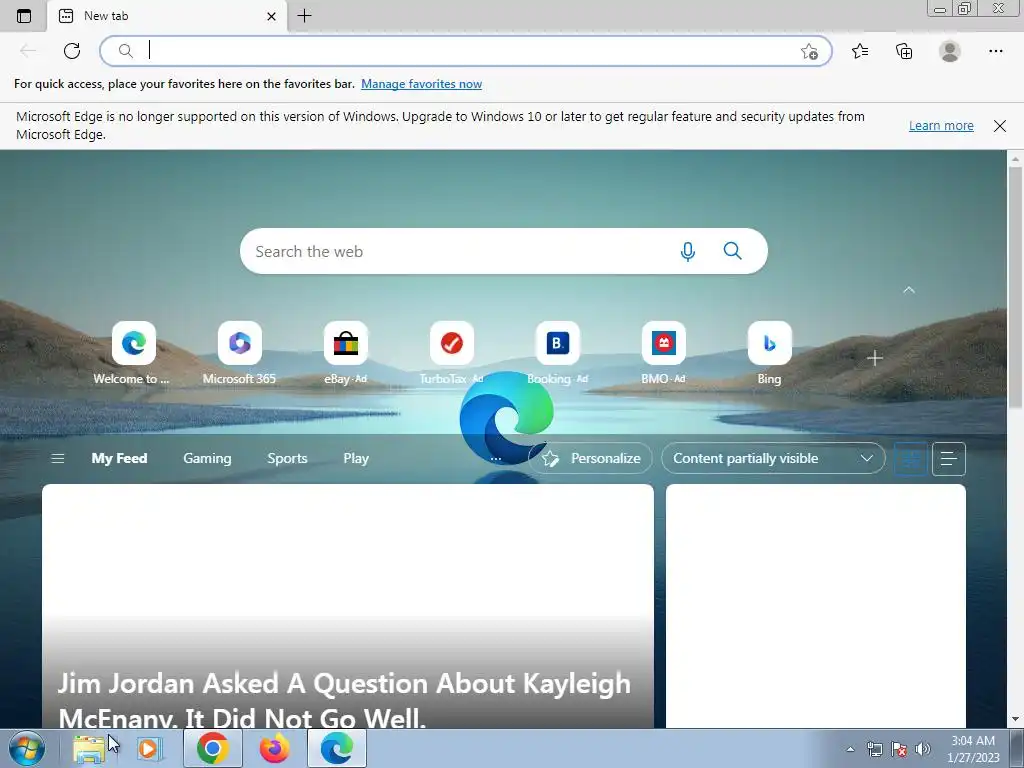The image size is (1024, 768).
Task: Open the Microsoft 365 quick link
Action: coord(239,353)
